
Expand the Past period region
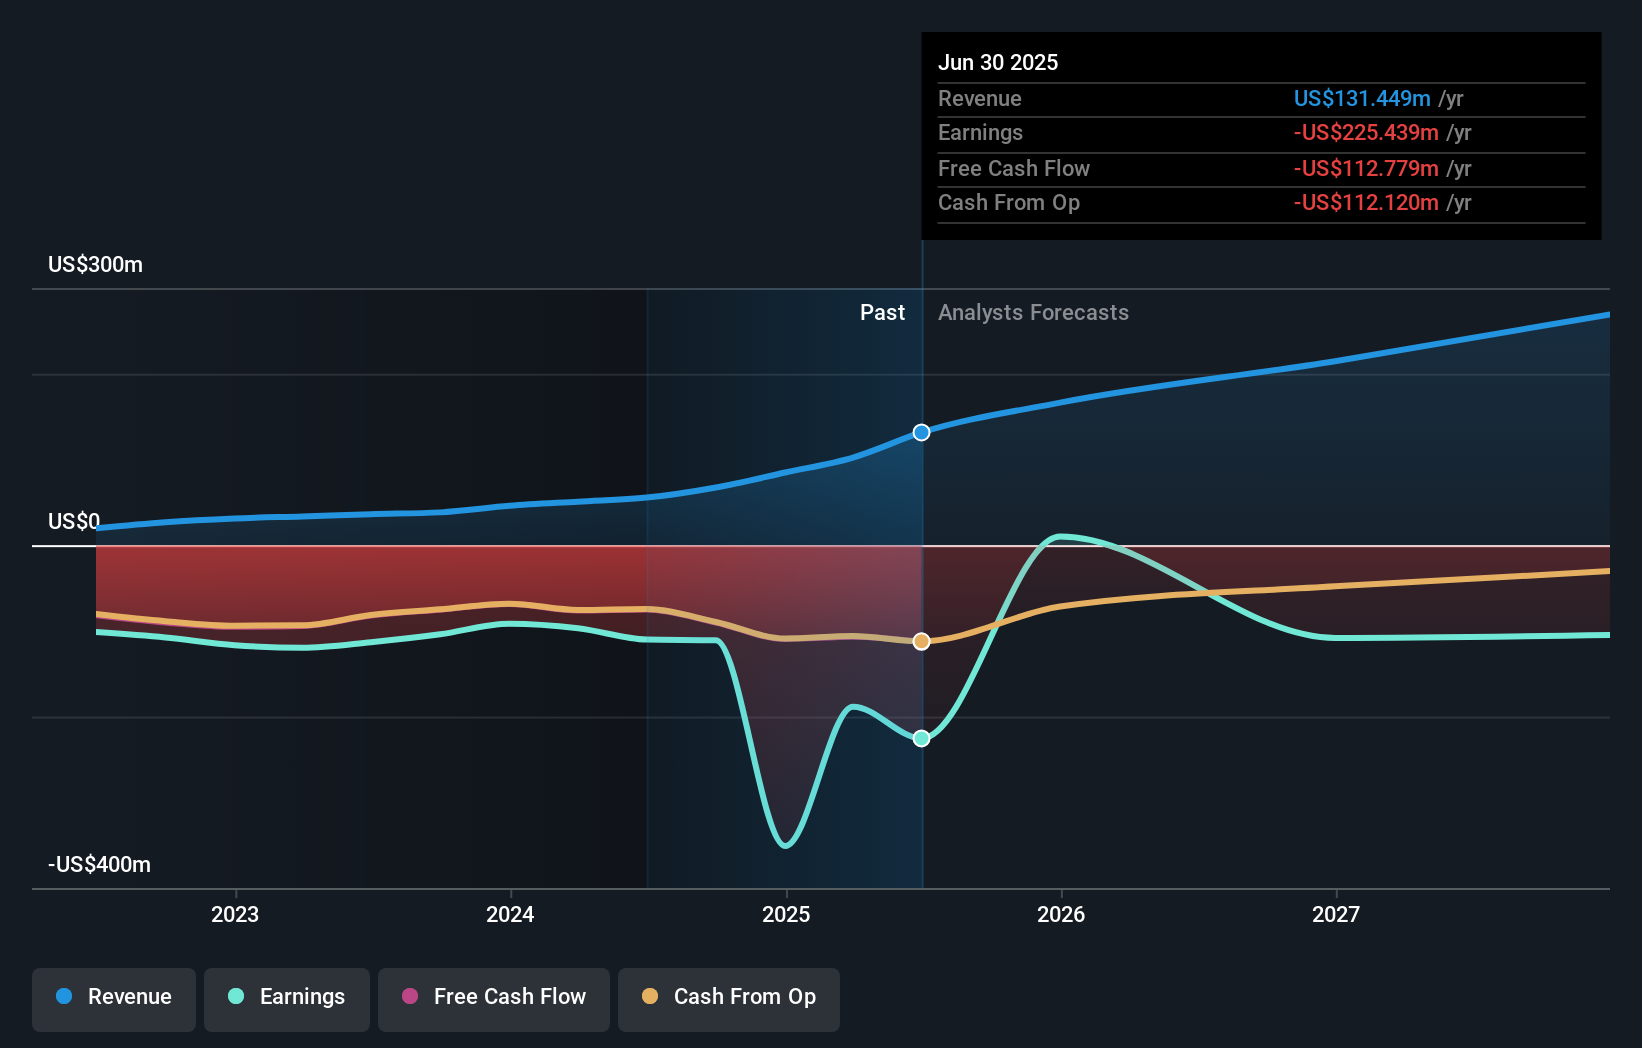click(x=882, y=312)
